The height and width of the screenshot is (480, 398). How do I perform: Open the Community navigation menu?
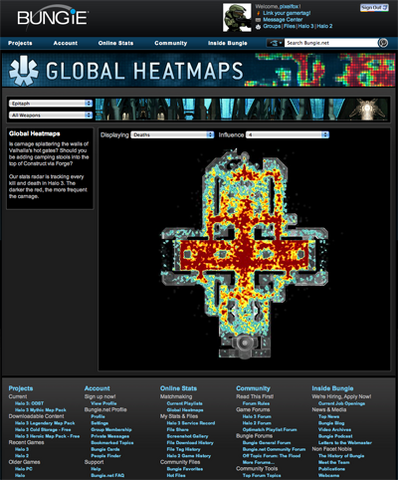pos(171,43)
